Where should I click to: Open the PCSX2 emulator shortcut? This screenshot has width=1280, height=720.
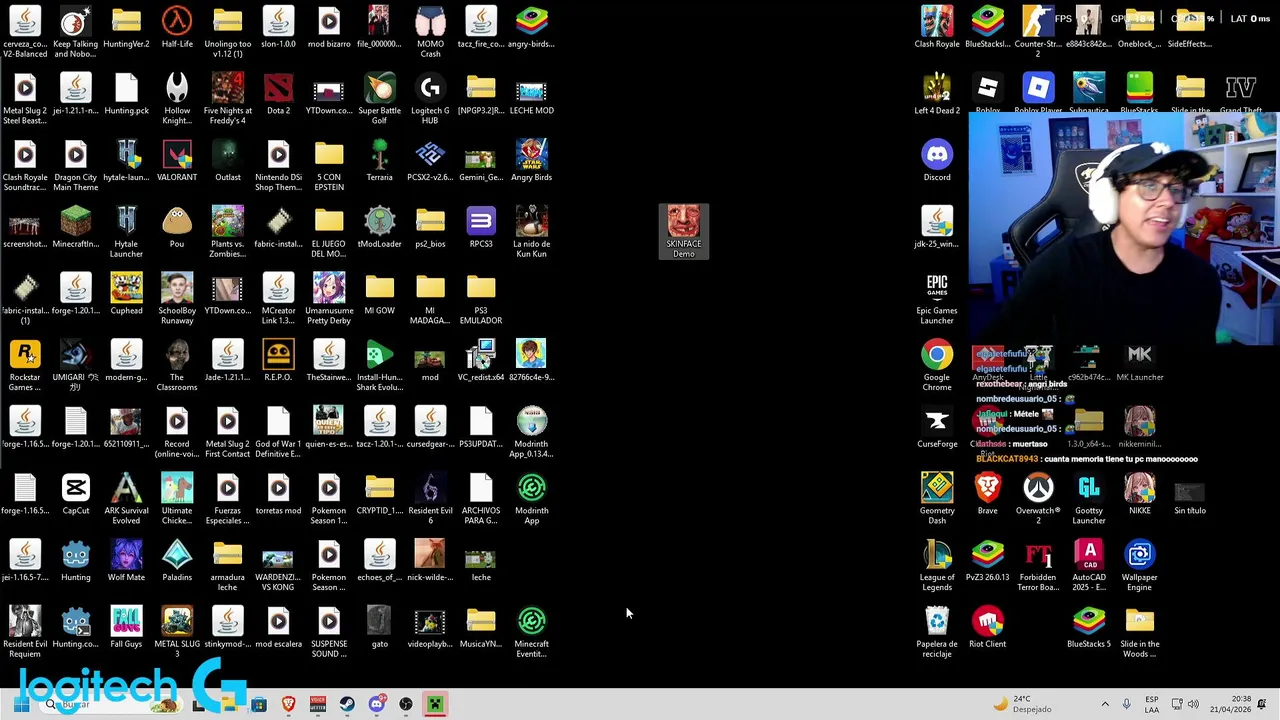pos(430,161)
